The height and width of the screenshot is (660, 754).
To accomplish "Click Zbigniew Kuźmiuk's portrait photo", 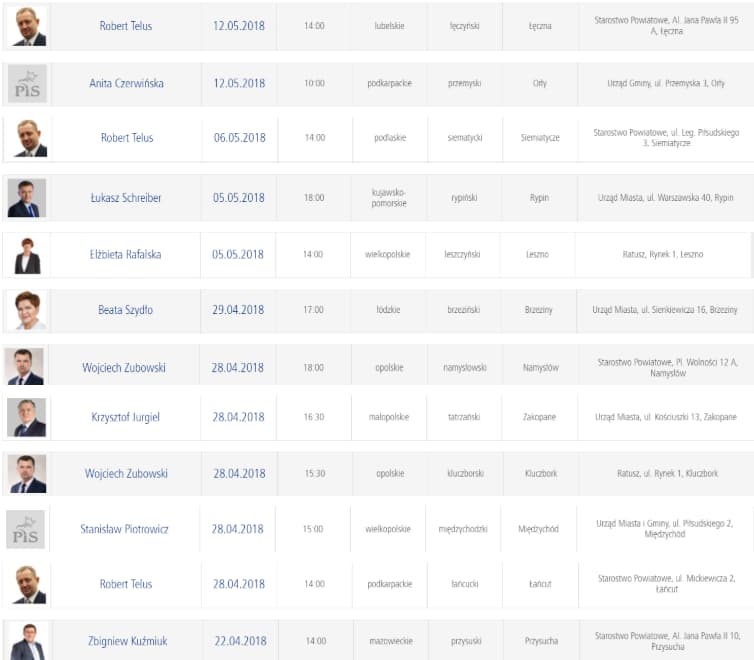I will [x=26, y=641].
